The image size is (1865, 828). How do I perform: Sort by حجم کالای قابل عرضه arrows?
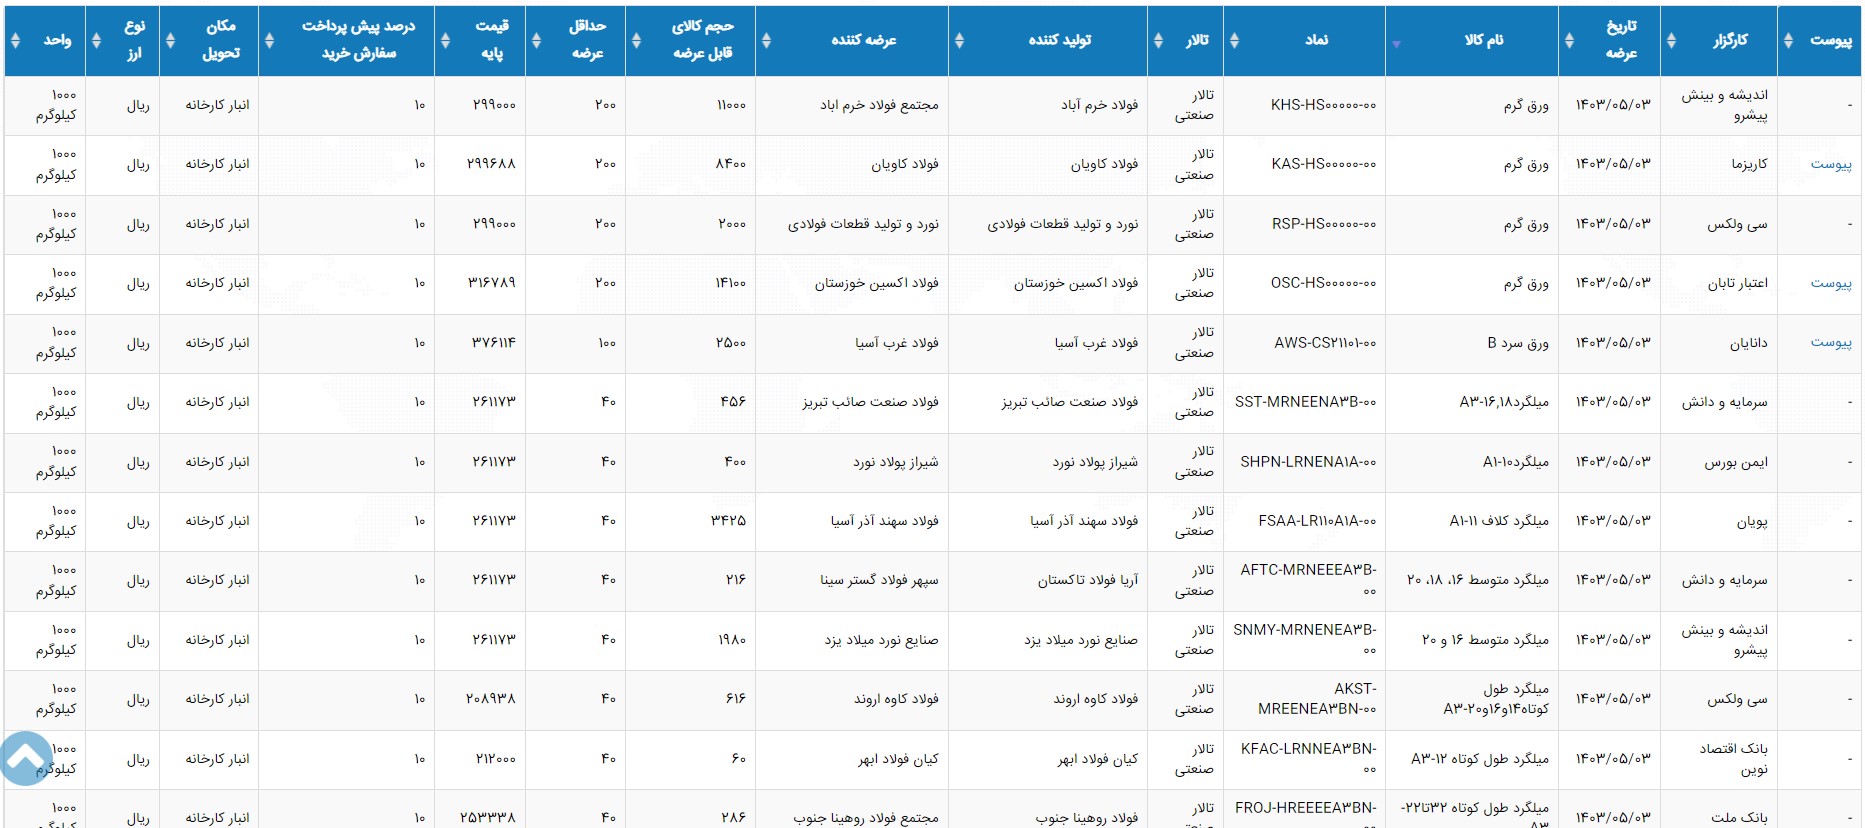[x=636, y=40]
